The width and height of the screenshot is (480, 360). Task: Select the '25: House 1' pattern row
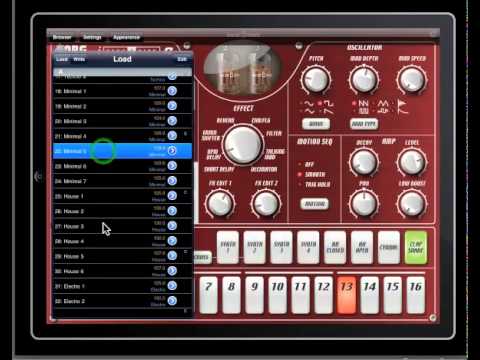tap(122, 196)
